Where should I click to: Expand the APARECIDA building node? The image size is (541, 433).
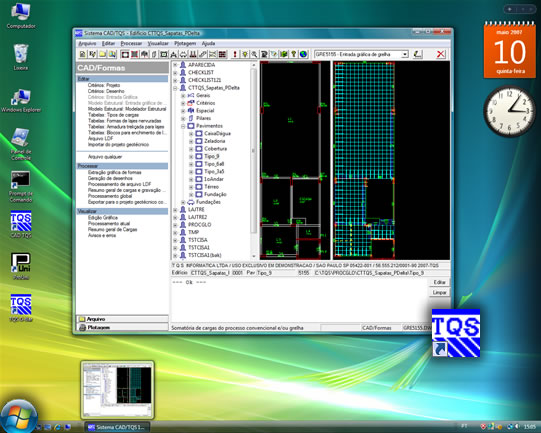(x=175, y=65)
